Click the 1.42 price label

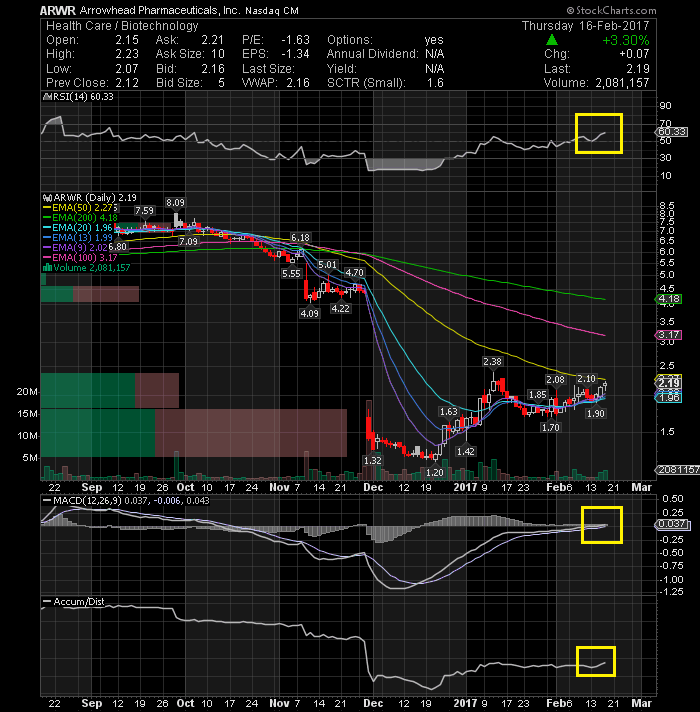[466, 451]
